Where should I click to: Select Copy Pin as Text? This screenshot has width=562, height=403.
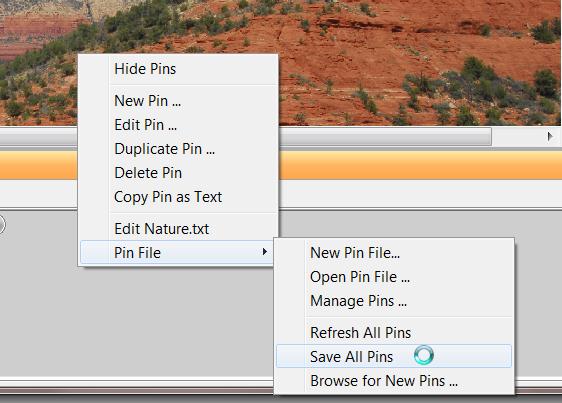point(178,197)
